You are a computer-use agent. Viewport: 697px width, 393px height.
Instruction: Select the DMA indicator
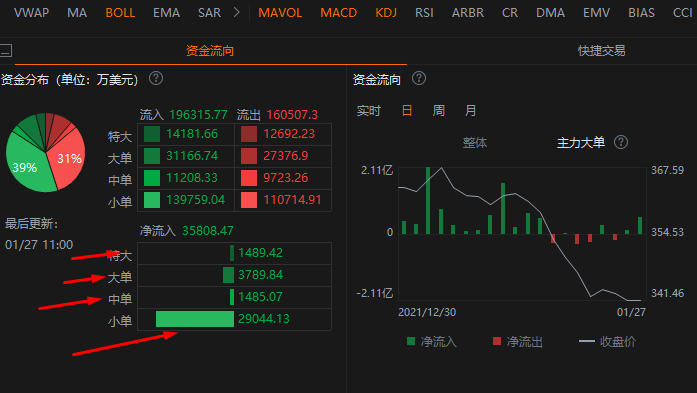(x=550, y=13)
